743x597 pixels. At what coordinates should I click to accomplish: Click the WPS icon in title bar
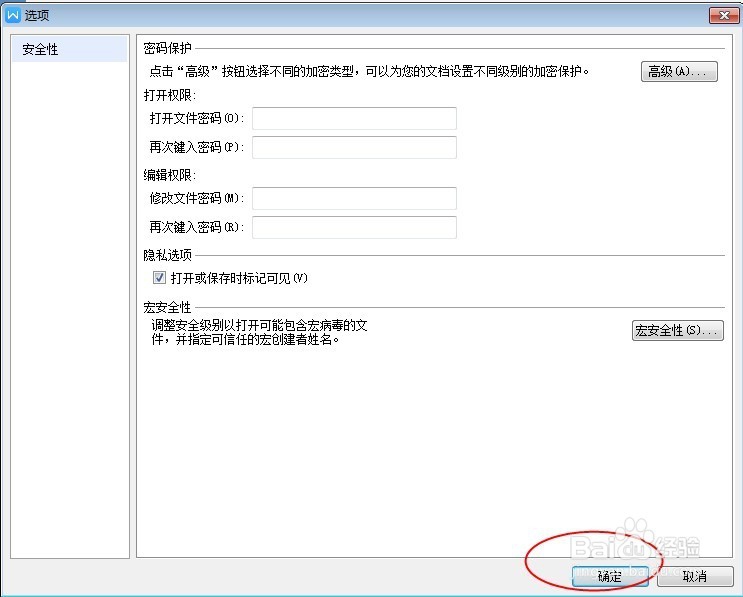click(13, 15)
